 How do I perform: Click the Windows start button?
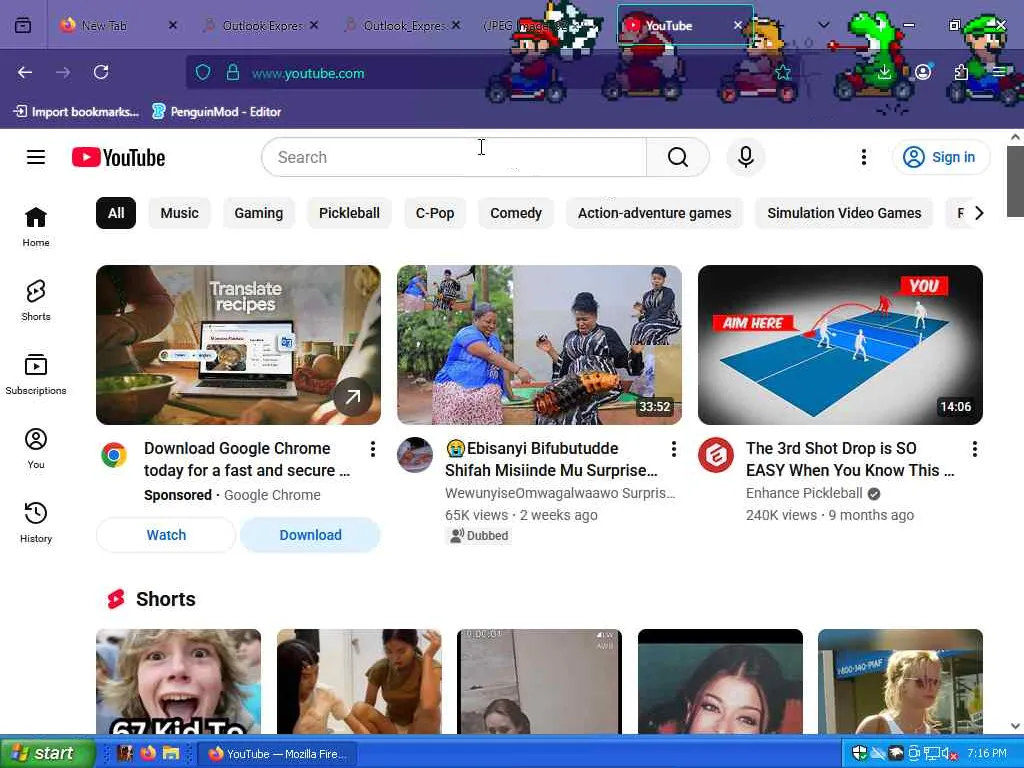pos(47,753)
